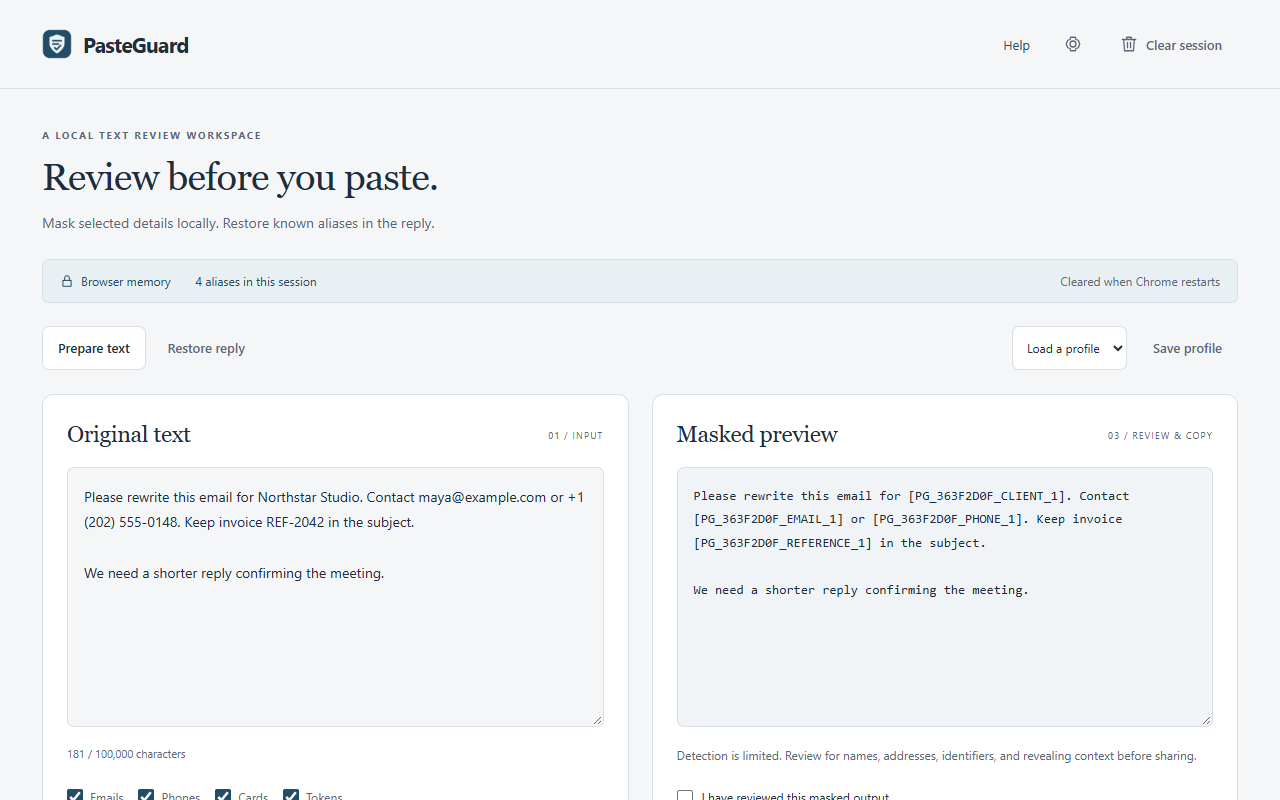1280x800 pixels.
Task: Click the '4 aliases in this session' text
Action: coord(256,282)
